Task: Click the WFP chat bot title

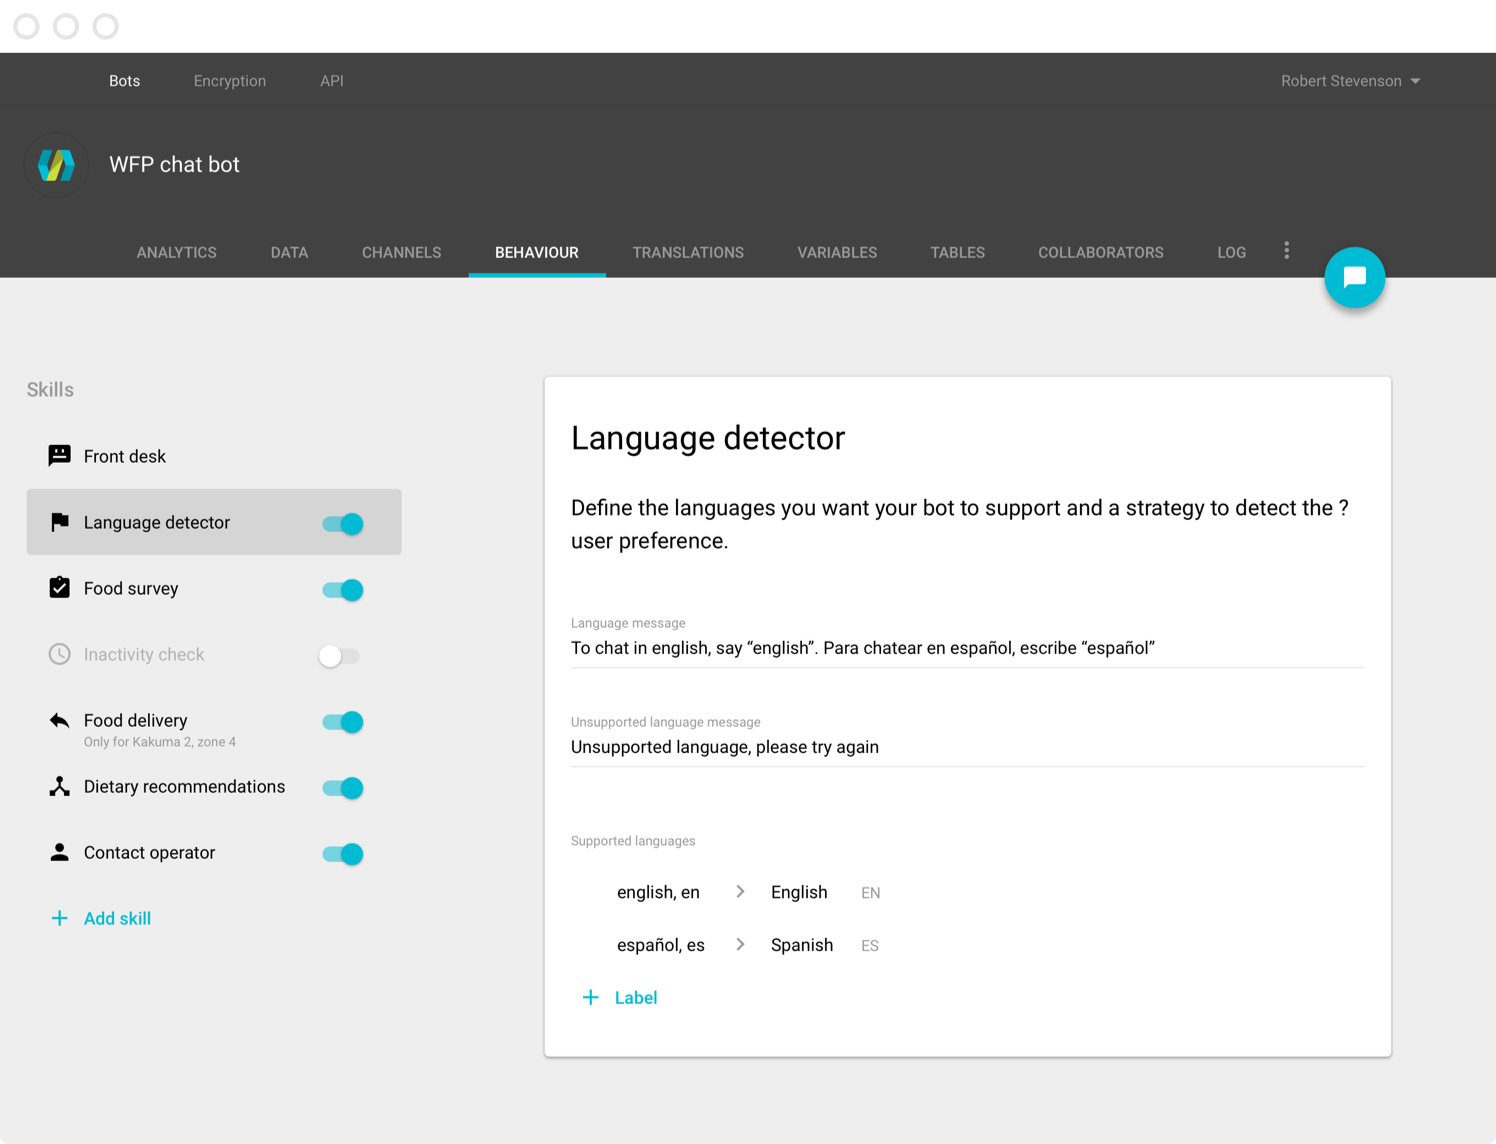Action: pos(174,165)
